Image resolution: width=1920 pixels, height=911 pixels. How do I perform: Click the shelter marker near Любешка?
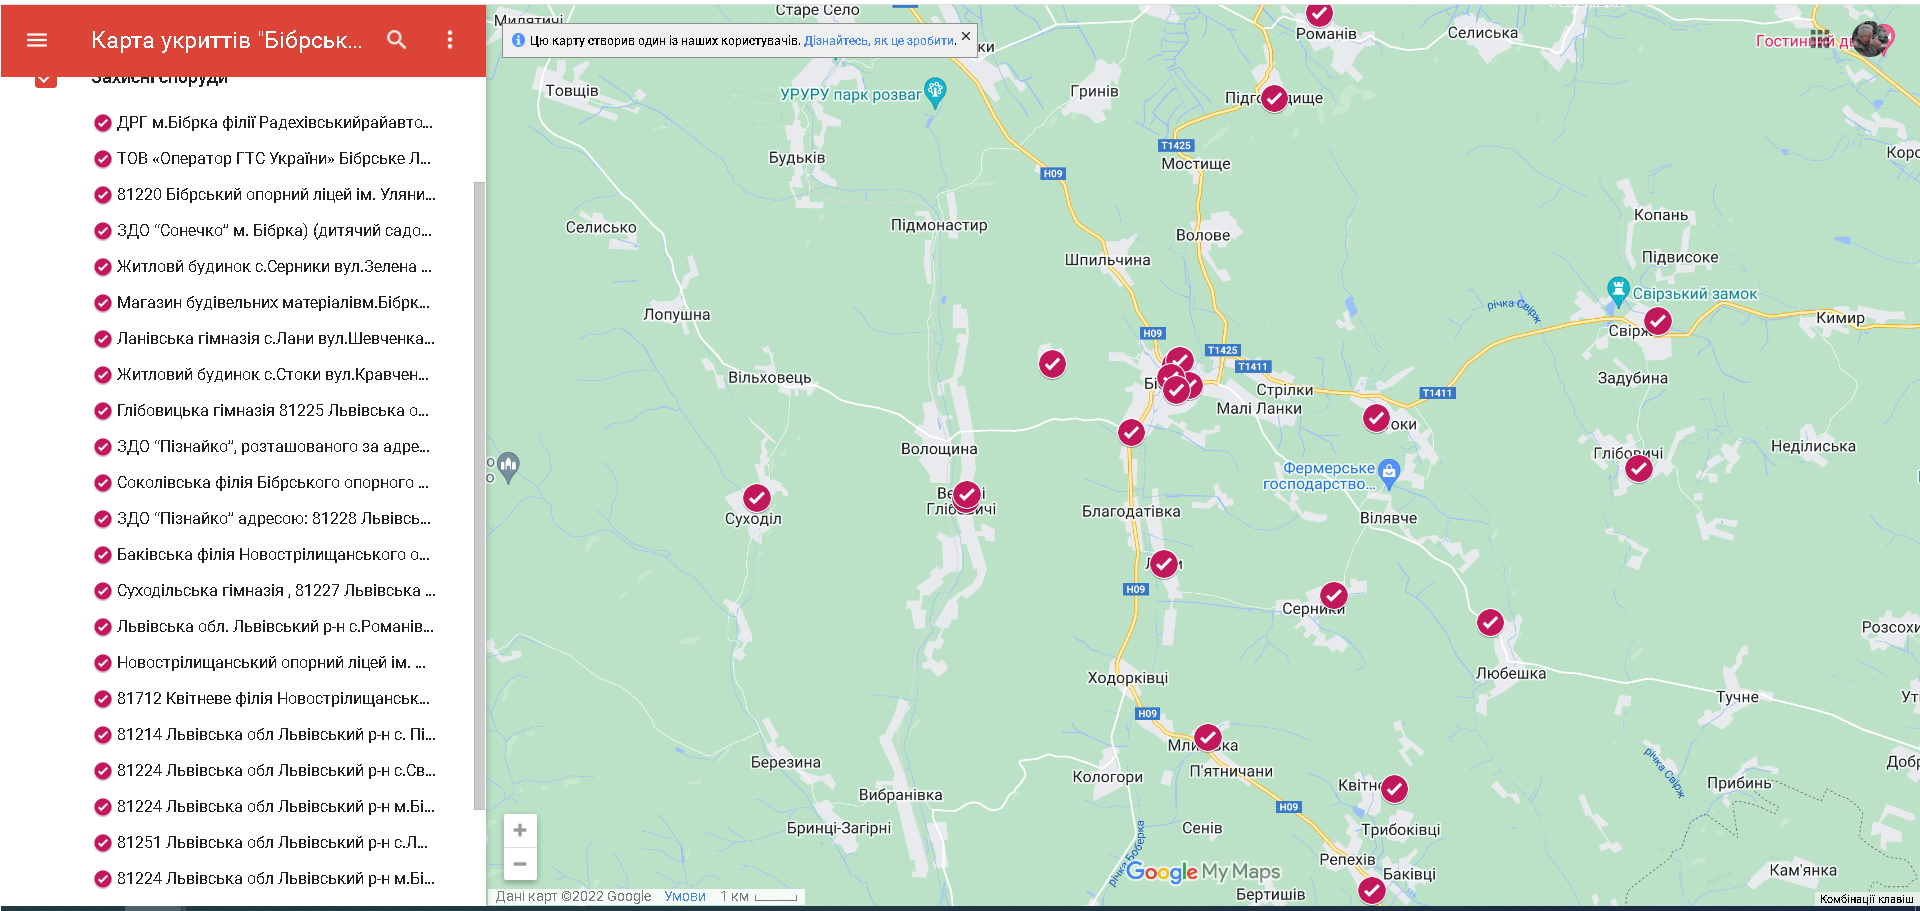[x=1491, y=622]
